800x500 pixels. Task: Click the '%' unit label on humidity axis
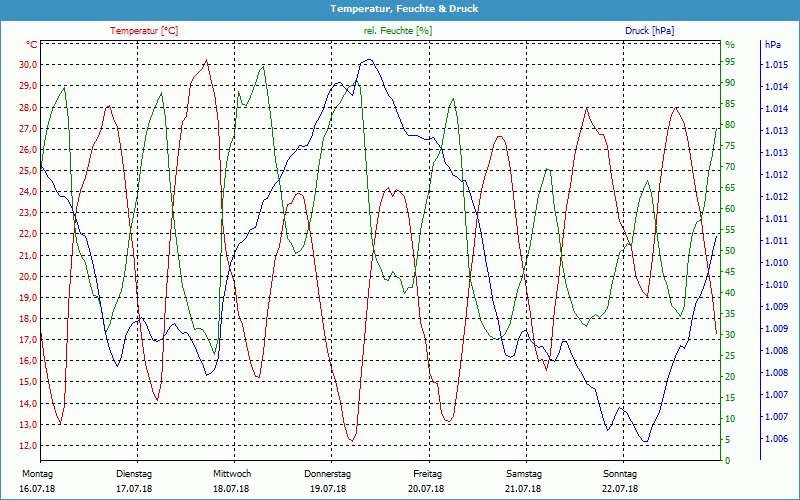[730, 45]
